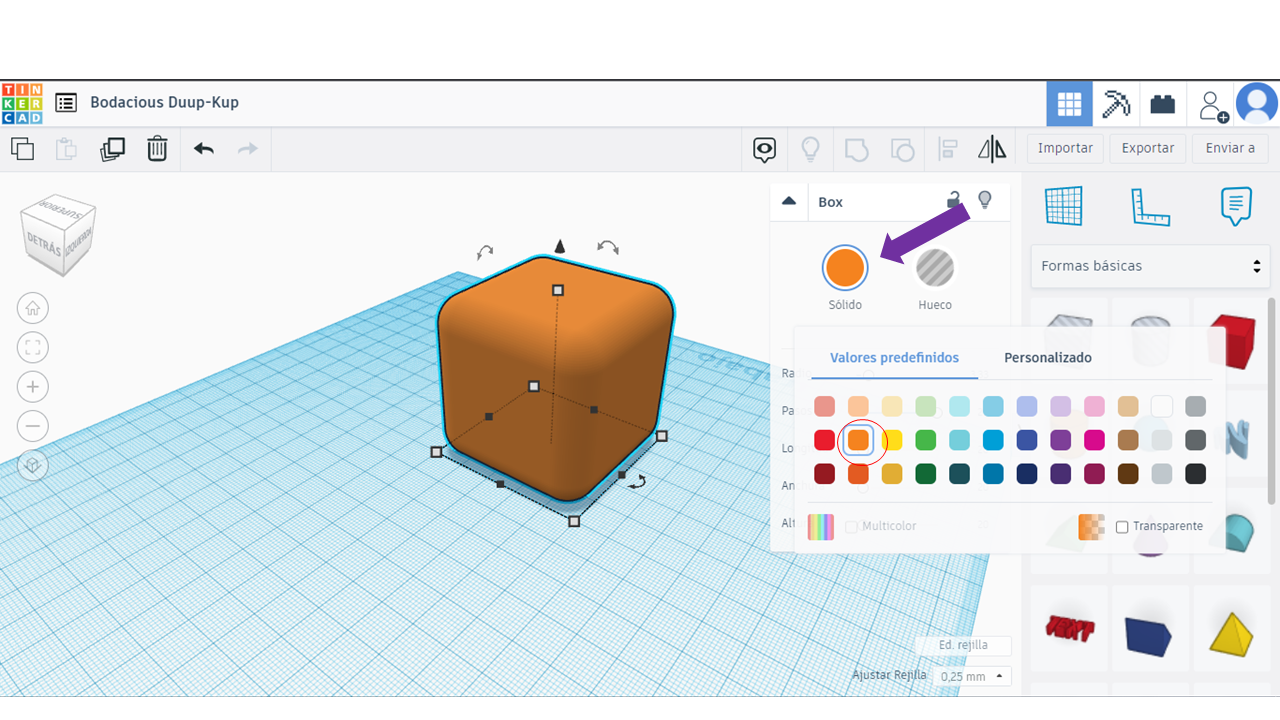Toggle the lock on the Box shape
Viewport: 1280px width, 720px height.
tap(954, 200)
